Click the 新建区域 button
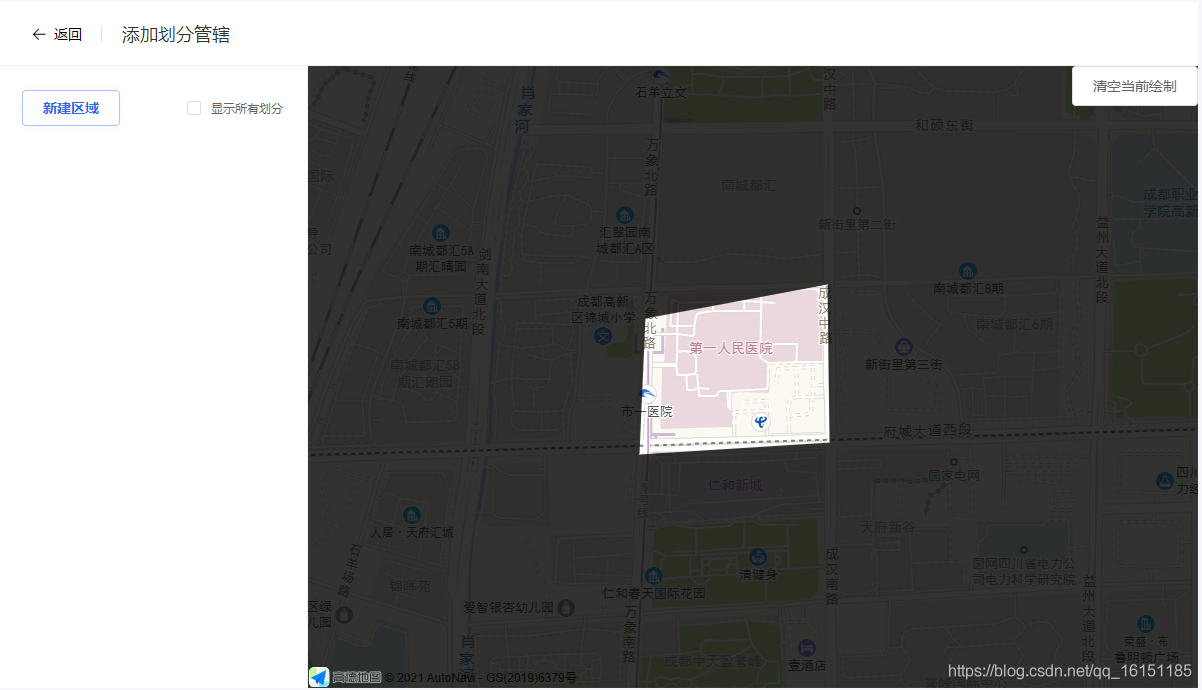 pos(71,108)
